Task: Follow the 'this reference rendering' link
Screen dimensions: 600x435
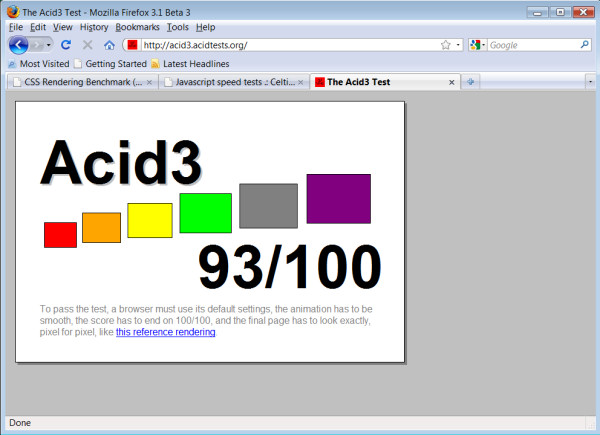Action: tap(166, 332)
